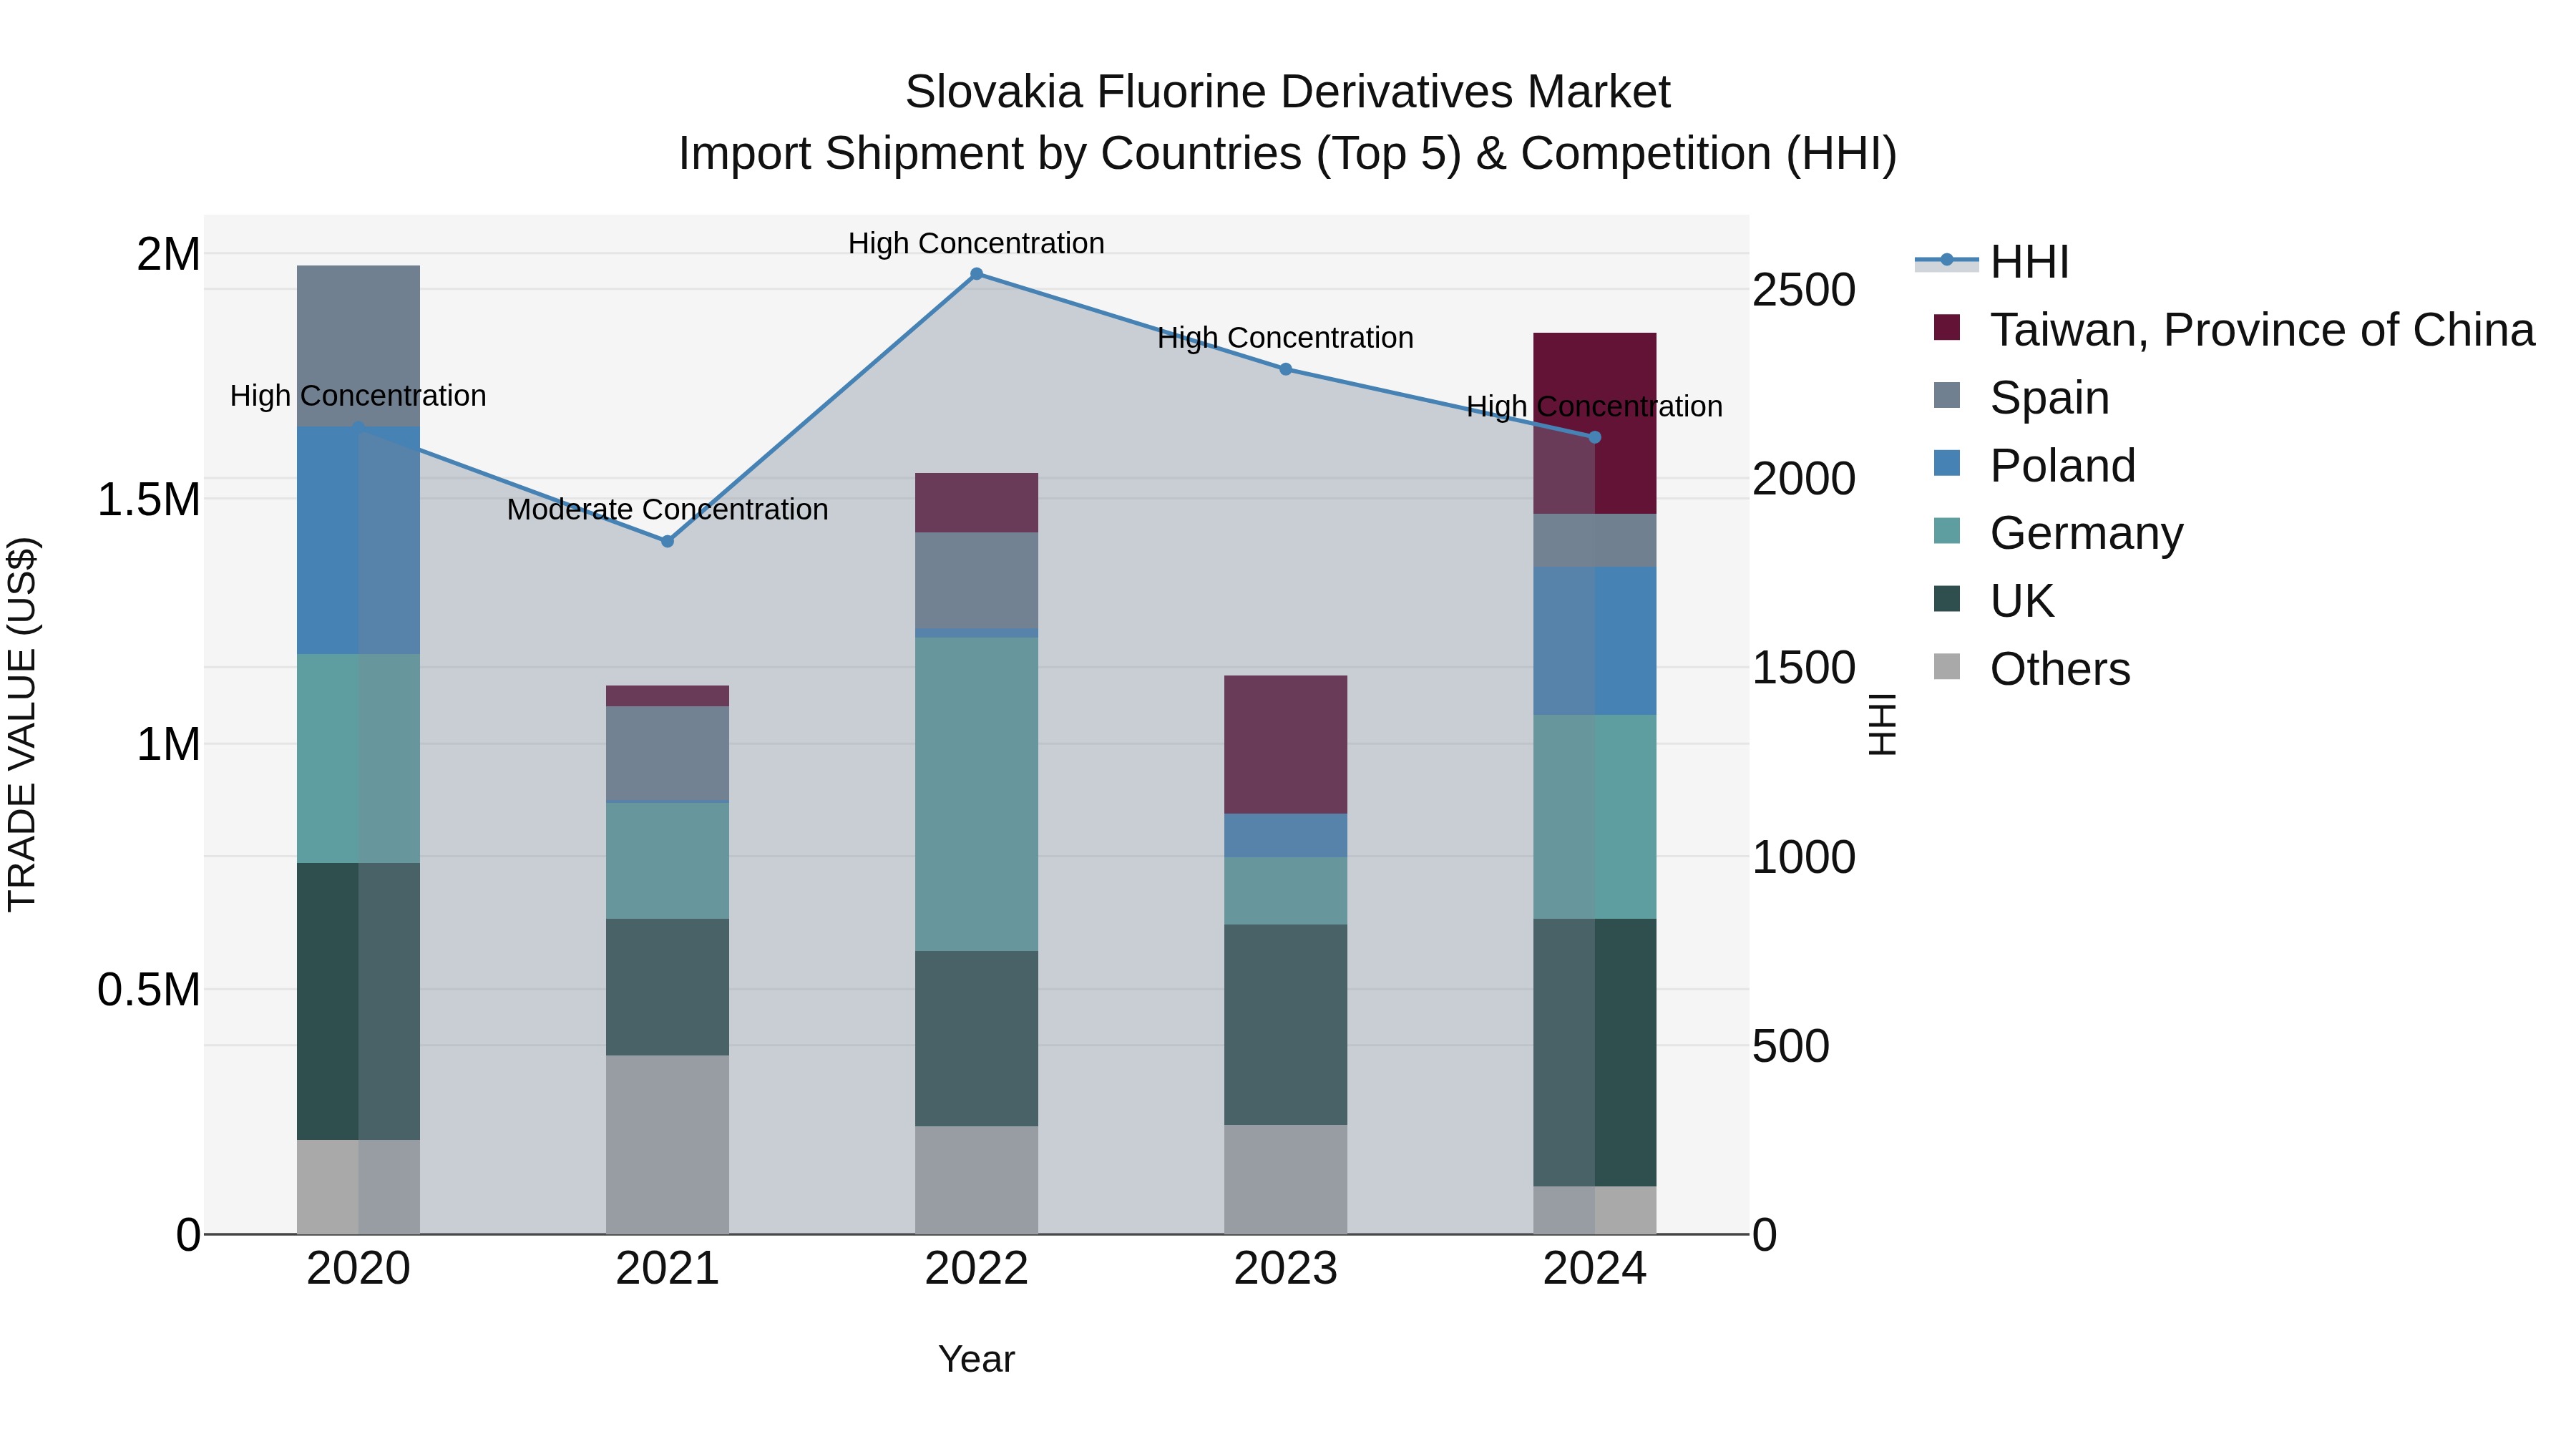Select the 2024 Germany bar segment
Image resolution: width=2576 pixels, height=1449 pixels.
[1595, 817]
